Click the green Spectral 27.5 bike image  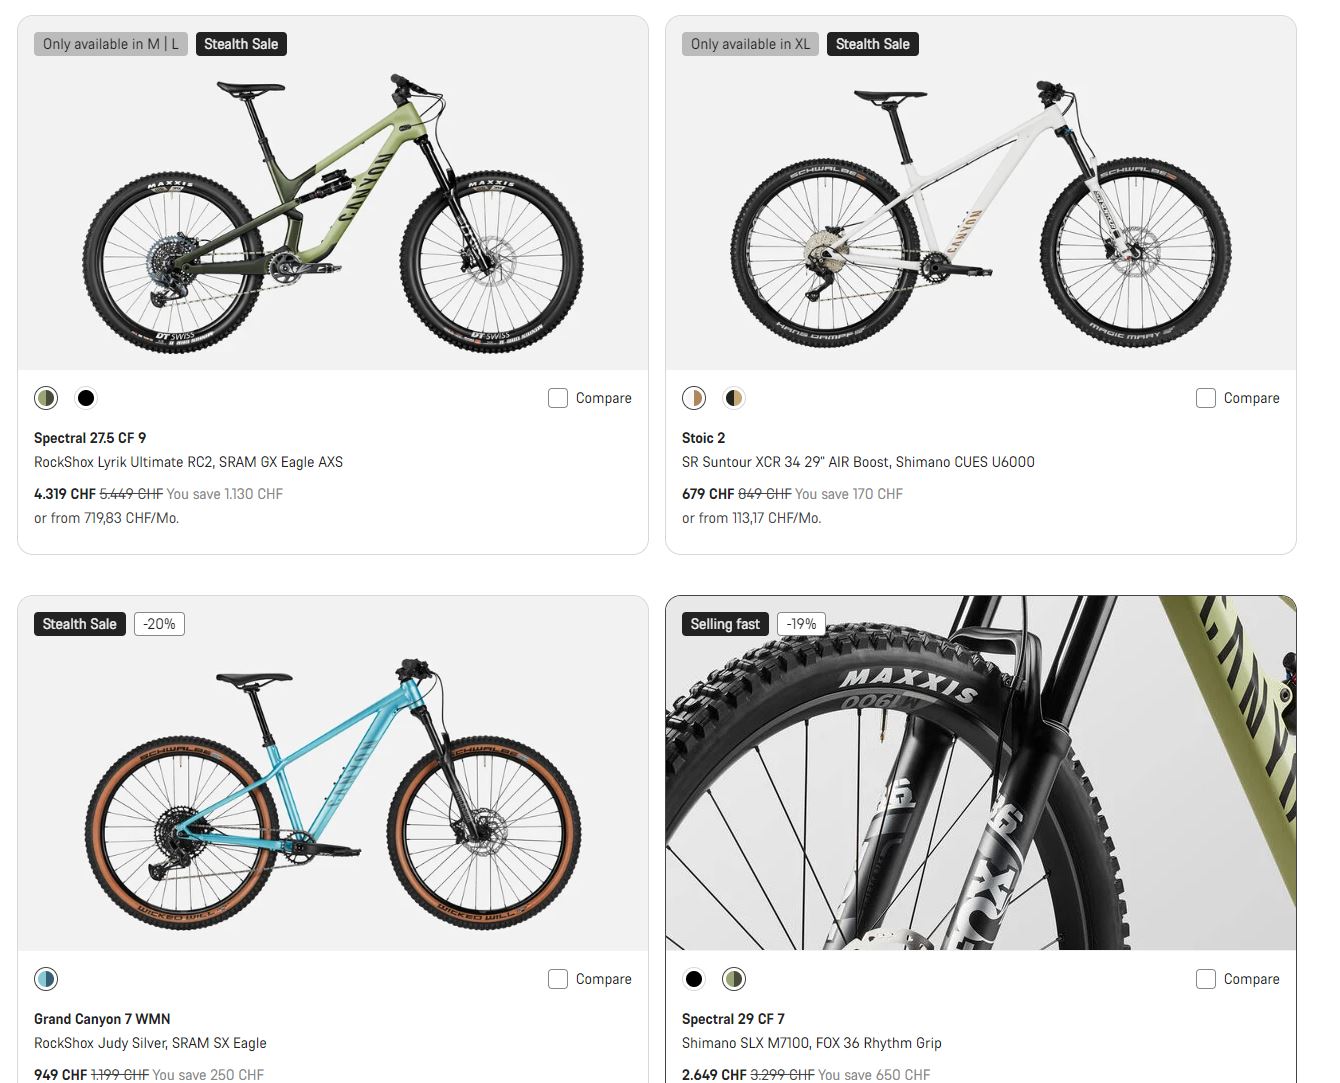tap(333, 215)
